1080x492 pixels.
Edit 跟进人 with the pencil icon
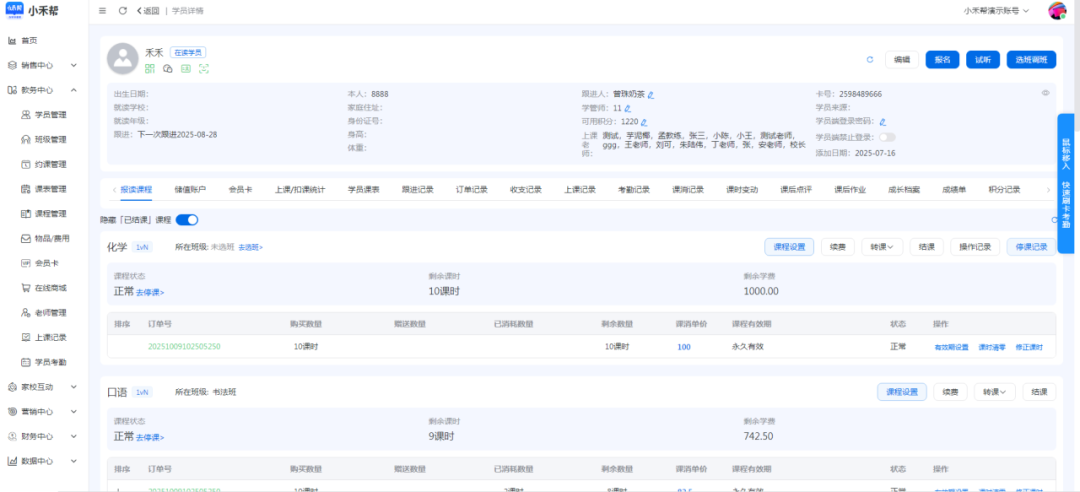pos(651,95)
